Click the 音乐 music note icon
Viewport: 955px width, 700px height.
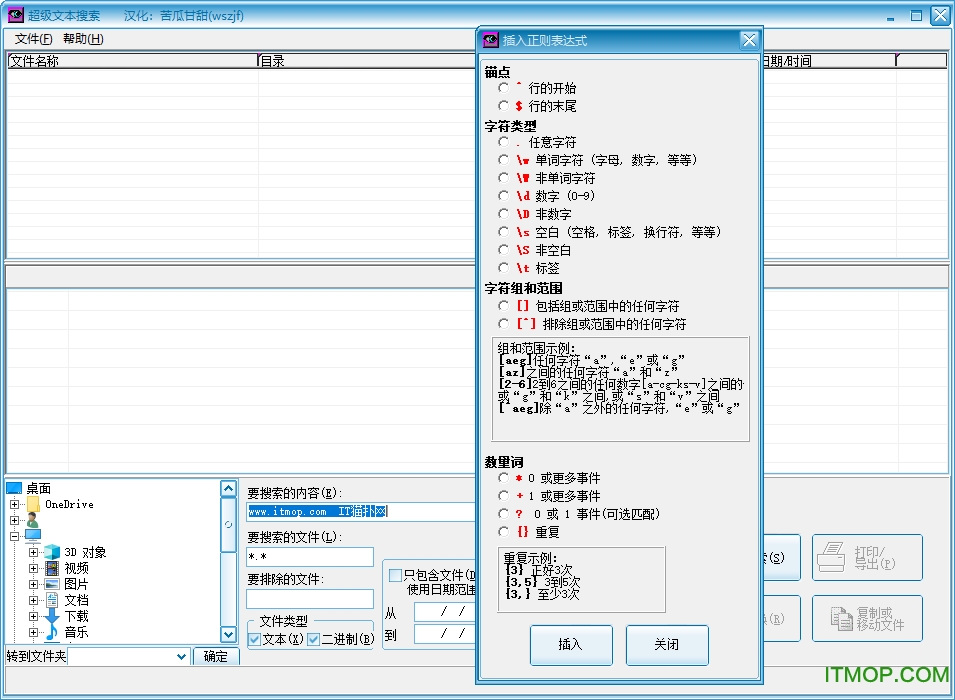click(52, 632)
